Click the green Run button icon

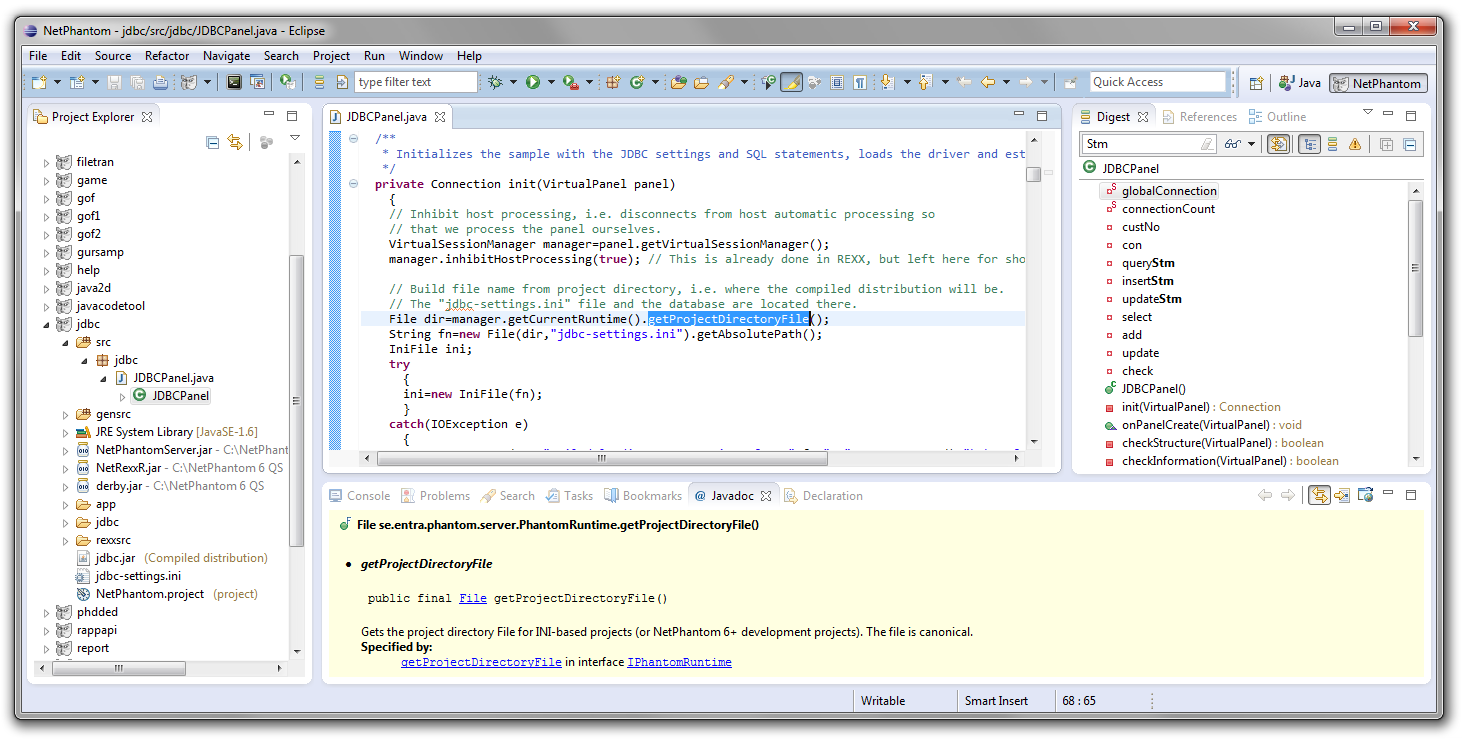(x=533, y=82)
